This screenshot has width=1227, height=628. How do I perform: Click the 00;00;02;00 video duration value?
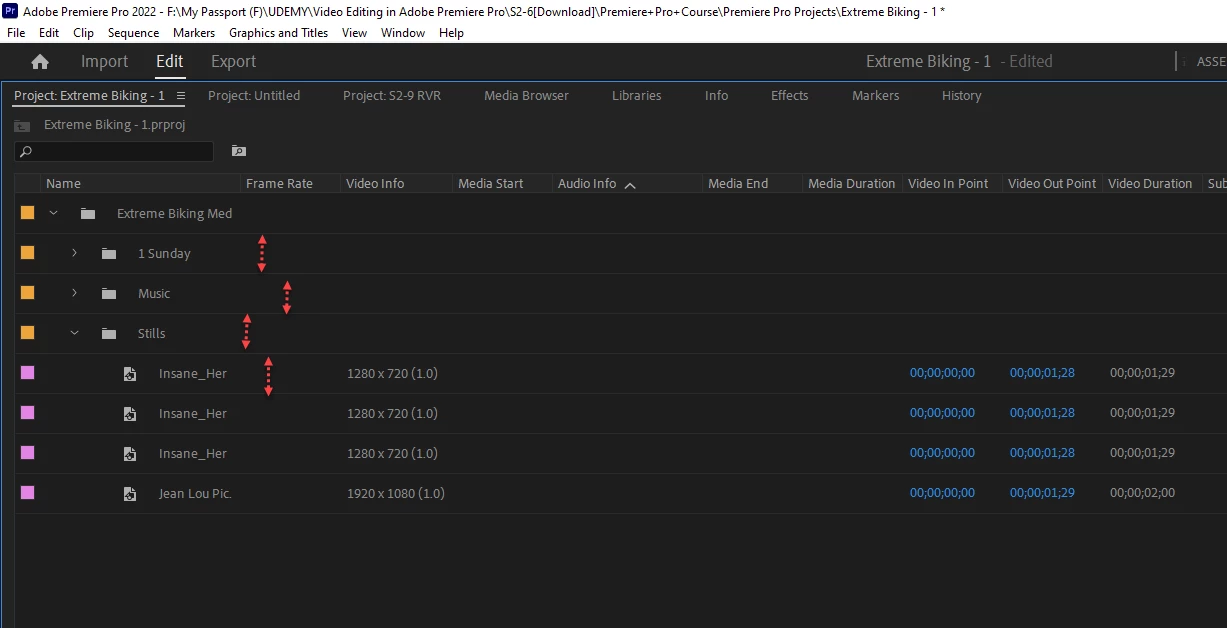click(x=1142, y=493)
